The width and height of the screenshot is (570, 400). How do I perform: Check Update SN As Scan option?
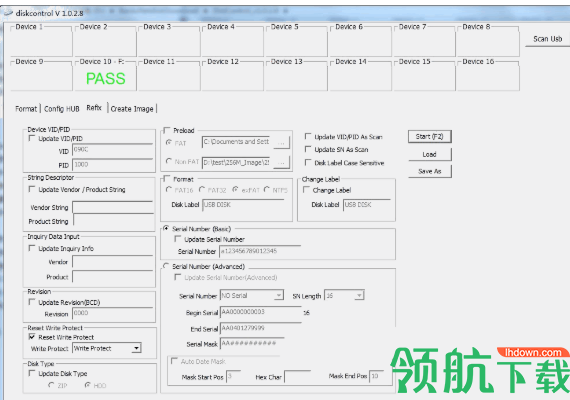[x=308, y=149]
